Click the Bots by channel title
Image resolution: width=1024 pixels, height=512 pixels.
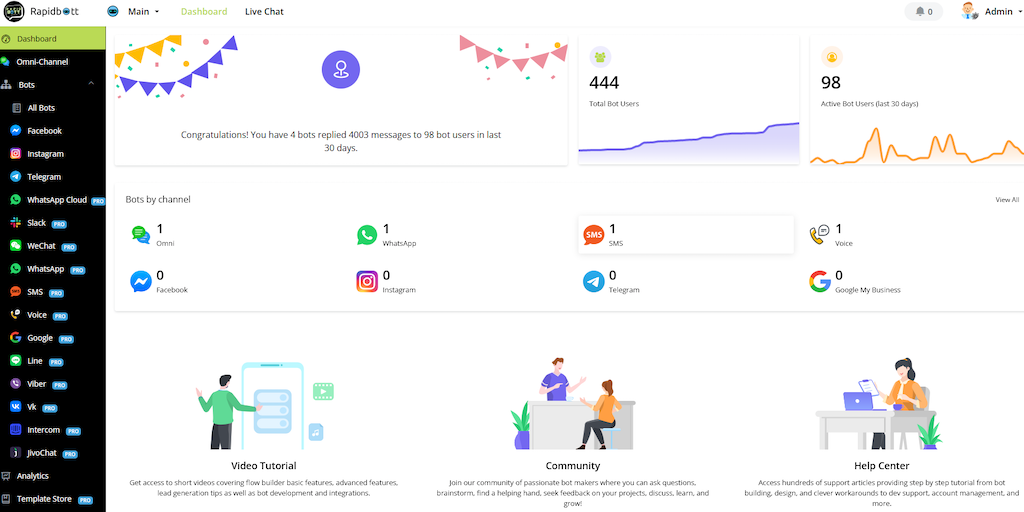(x=158, y=199)
